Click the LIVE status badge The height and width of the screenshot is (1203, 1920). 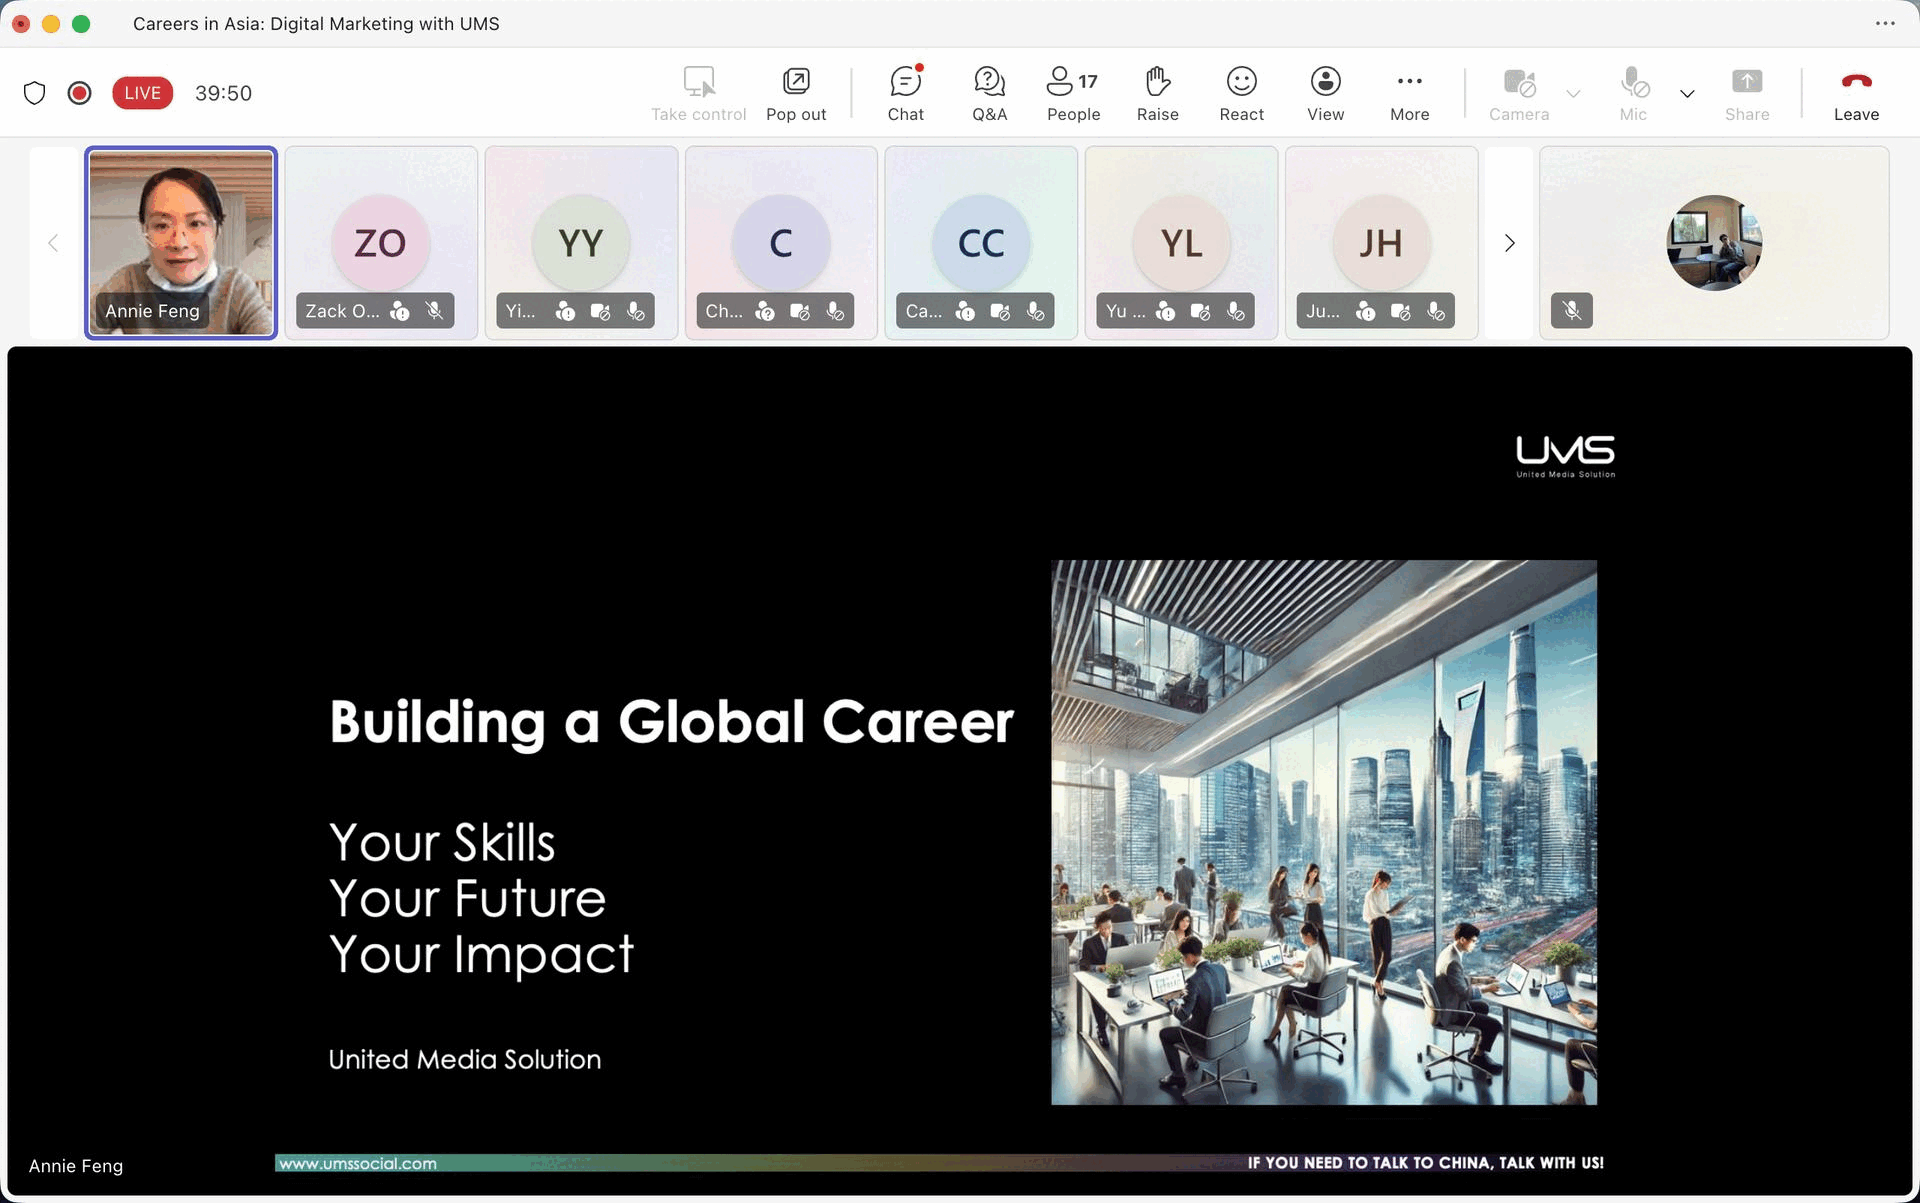[x=142, y=93]
